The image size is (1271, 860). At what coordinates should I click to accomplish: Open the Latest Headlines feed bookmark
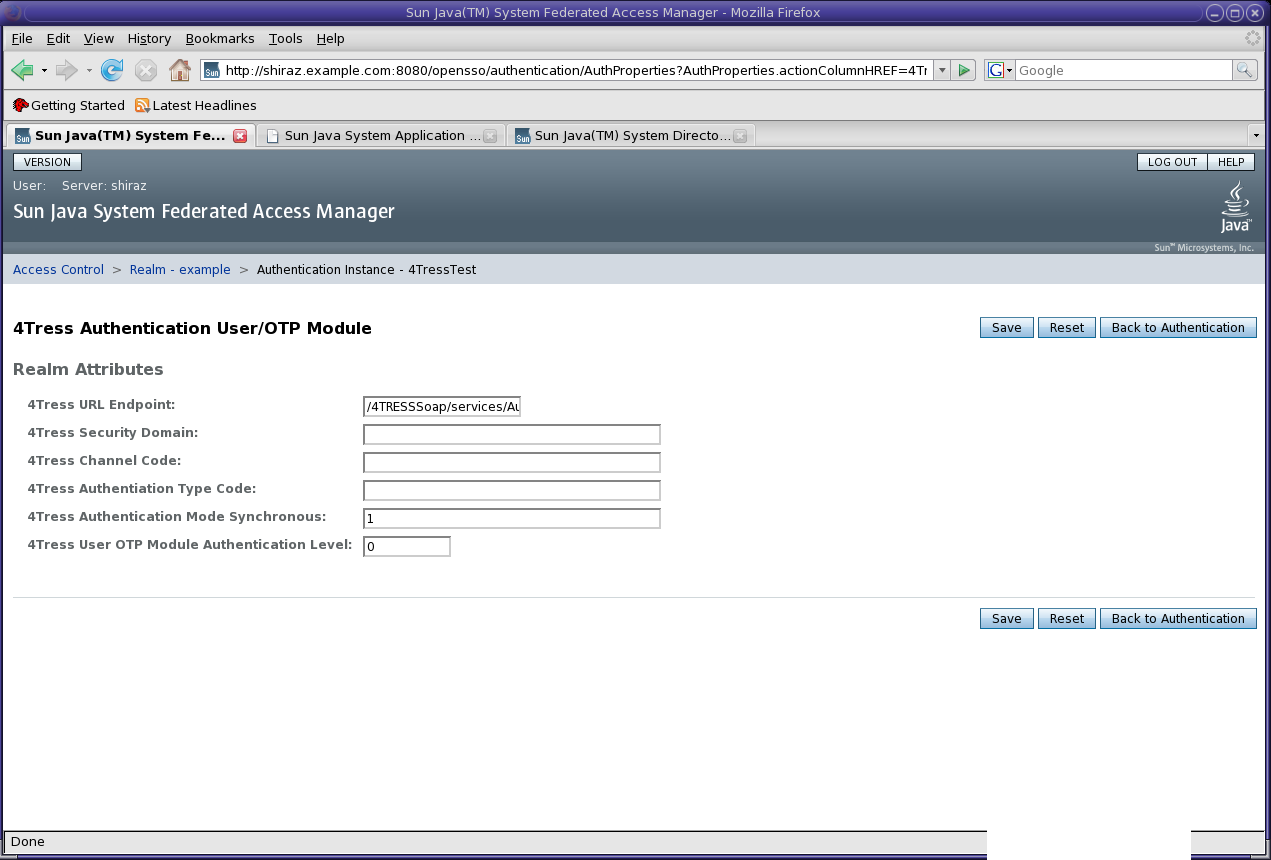(x=196, y=105)
